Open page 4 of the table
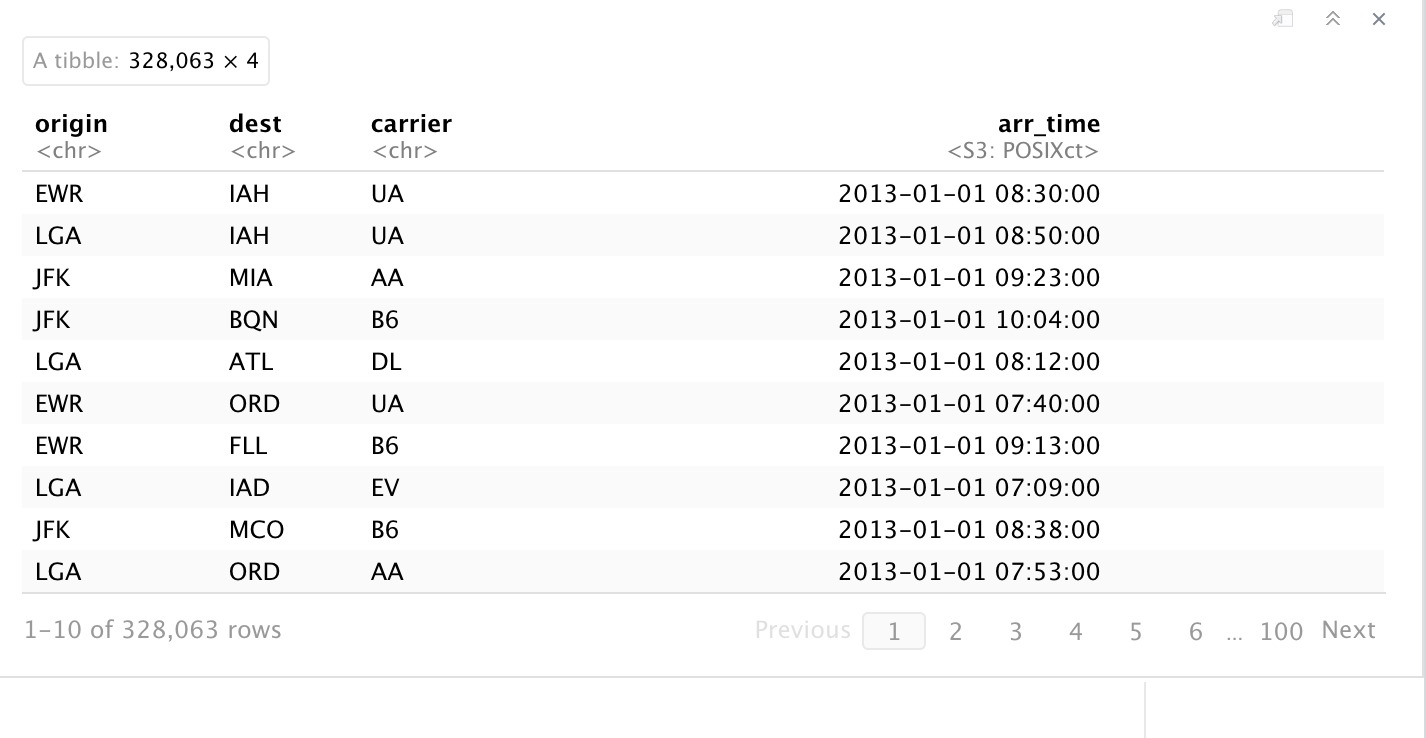1426x738 pixels. point(1075,630)
